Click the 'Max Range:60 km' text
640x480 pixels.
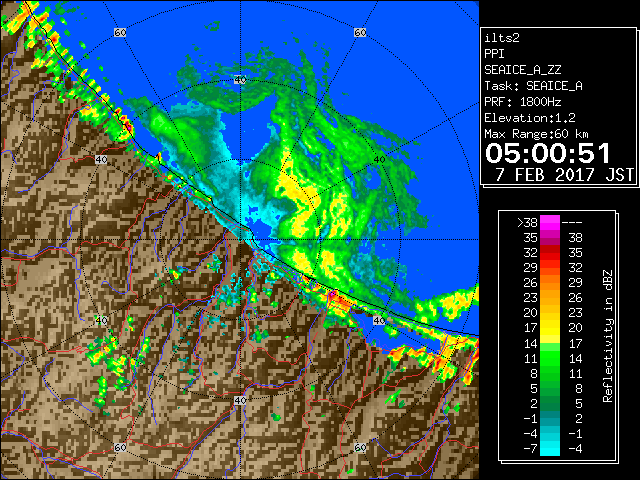(x=536, y=134)
